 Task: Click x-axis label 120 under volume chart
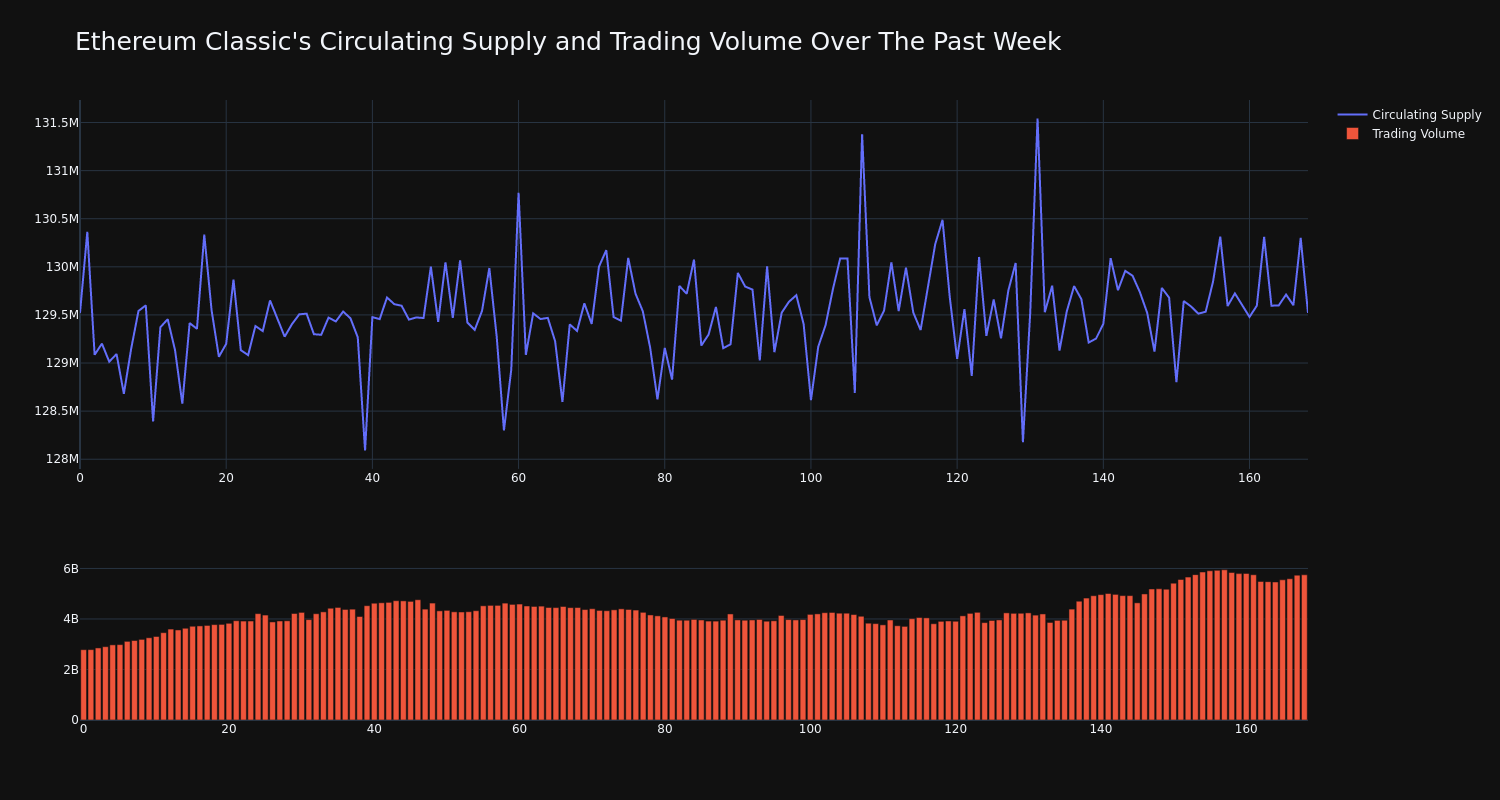click(956, 729)
